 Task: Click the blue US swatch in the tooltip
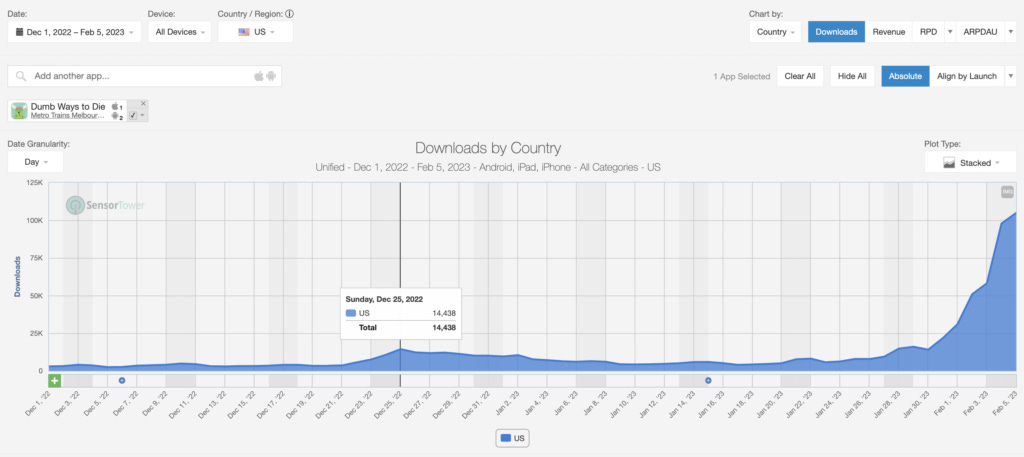point(351,313)
